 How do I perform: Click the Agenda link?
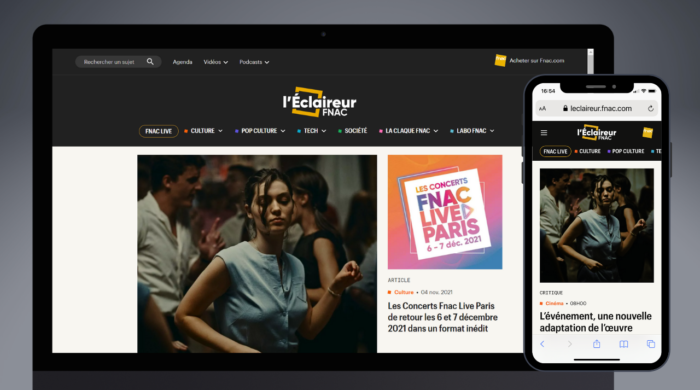[x=183, y=62]
